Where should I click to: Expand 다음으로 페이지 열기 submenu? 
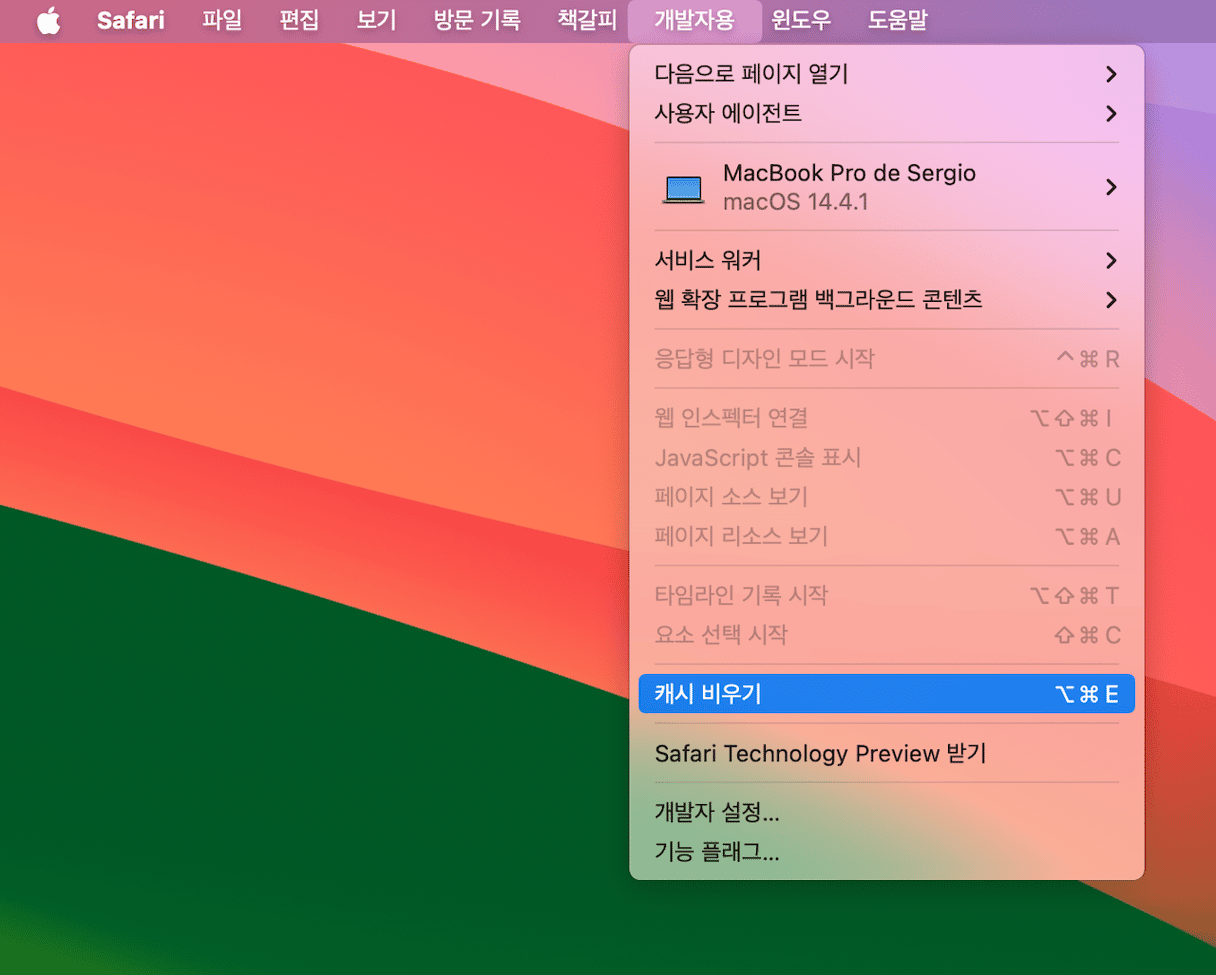coord(886,74)
